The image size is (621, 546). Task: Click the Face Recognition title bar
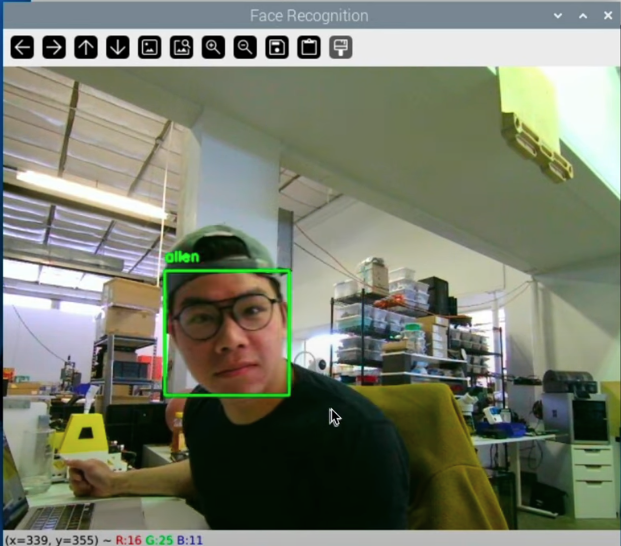[308, 16]
